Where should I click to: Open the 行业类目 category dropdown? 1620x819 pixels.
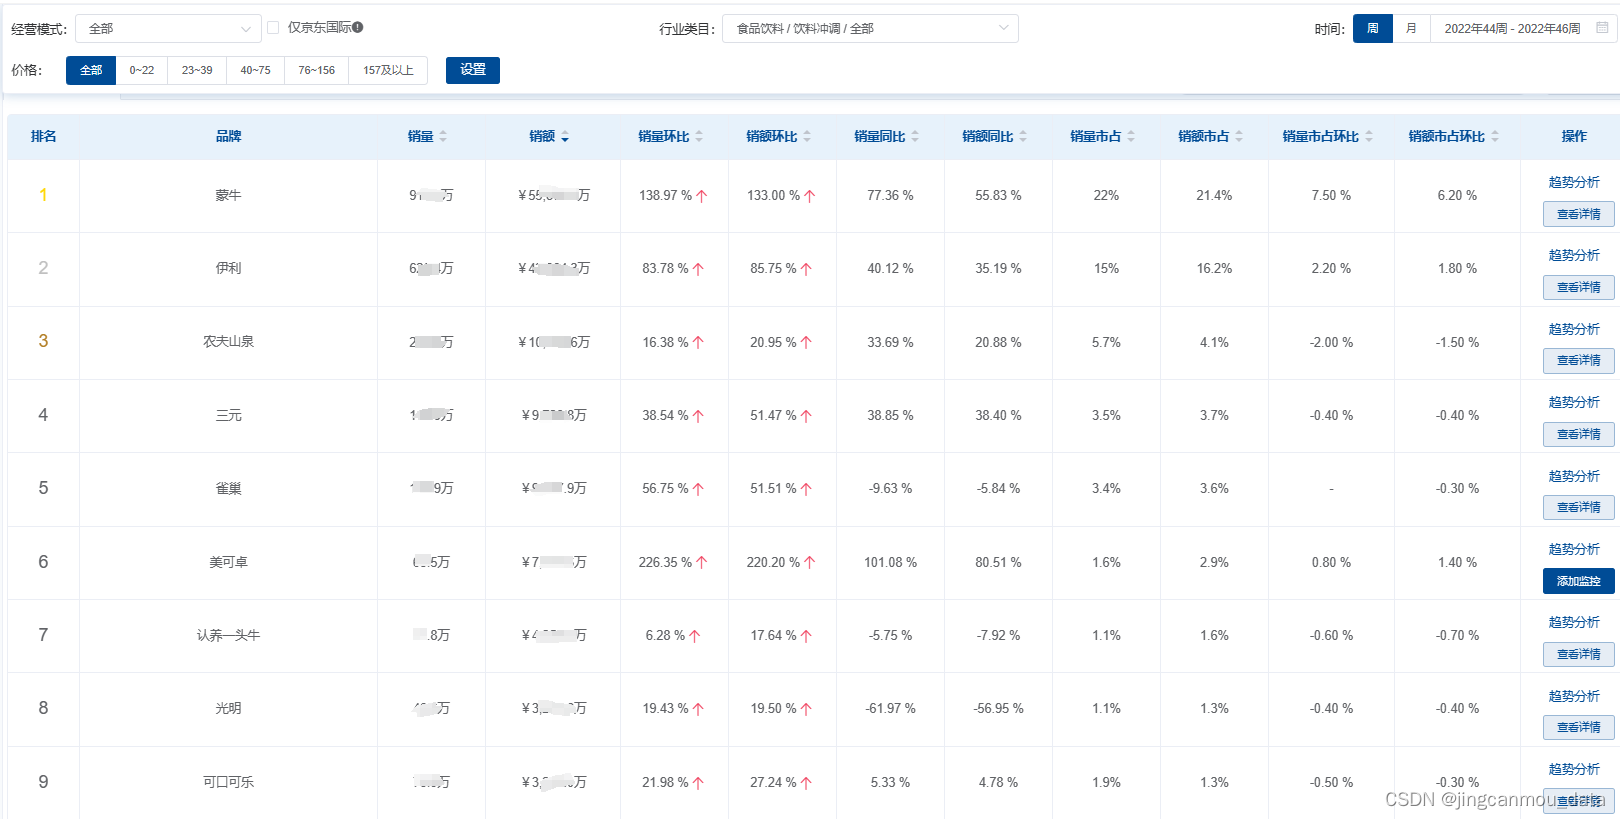point(870,28)
